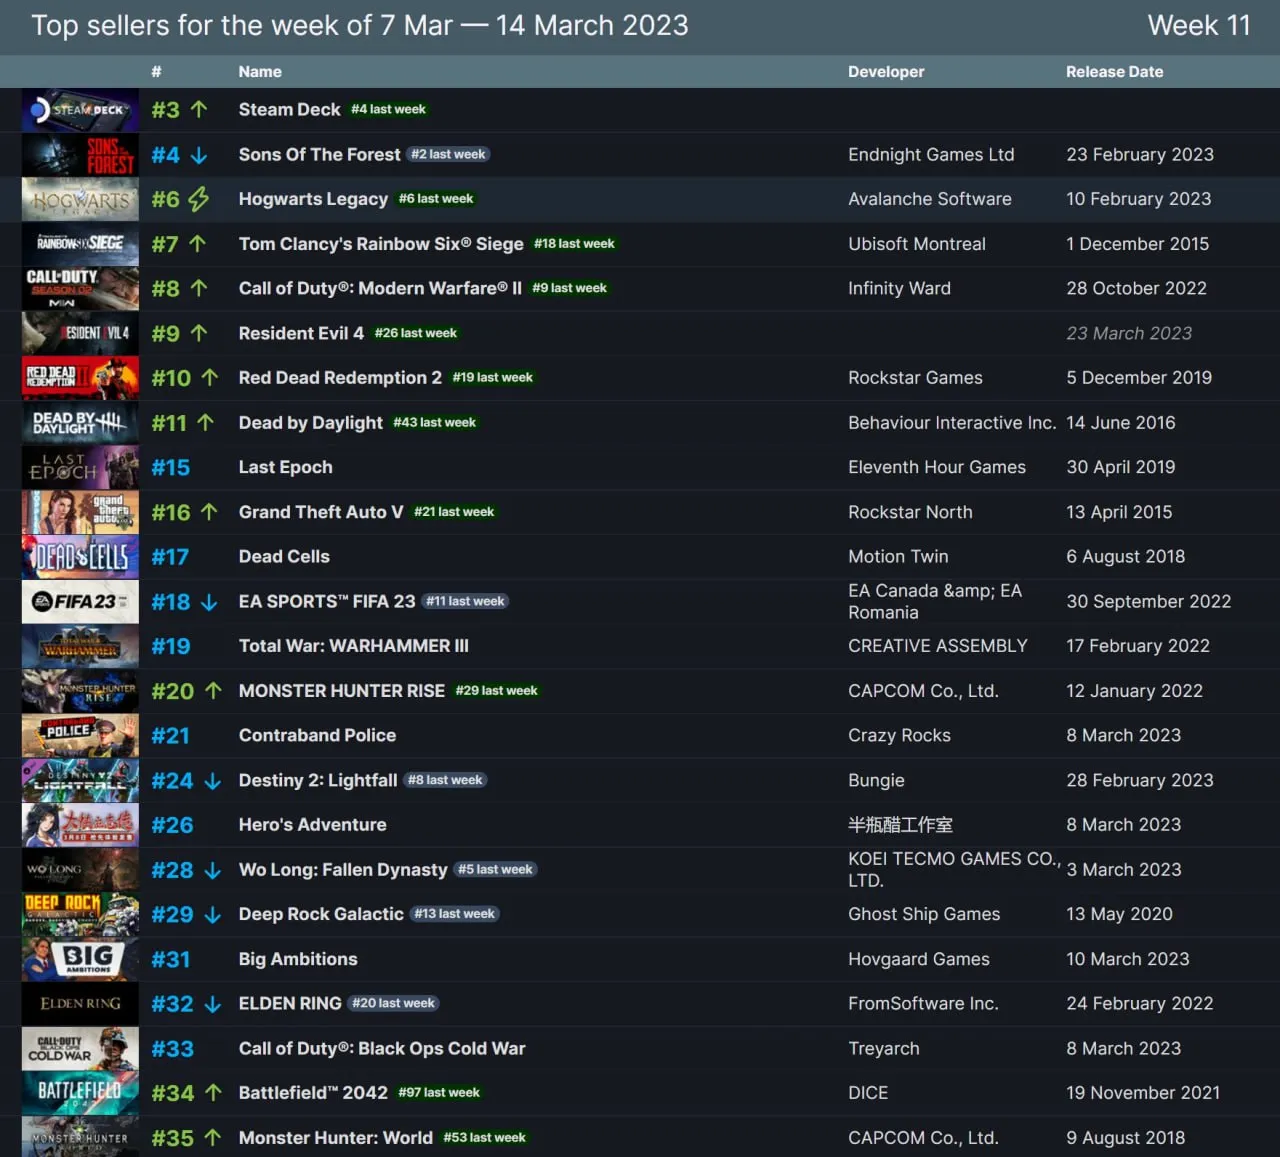This screenshot has width=1280, height=1157.
Task: Open the Dead by Daylight thumbnail
Action: click(x=80, y=423)
